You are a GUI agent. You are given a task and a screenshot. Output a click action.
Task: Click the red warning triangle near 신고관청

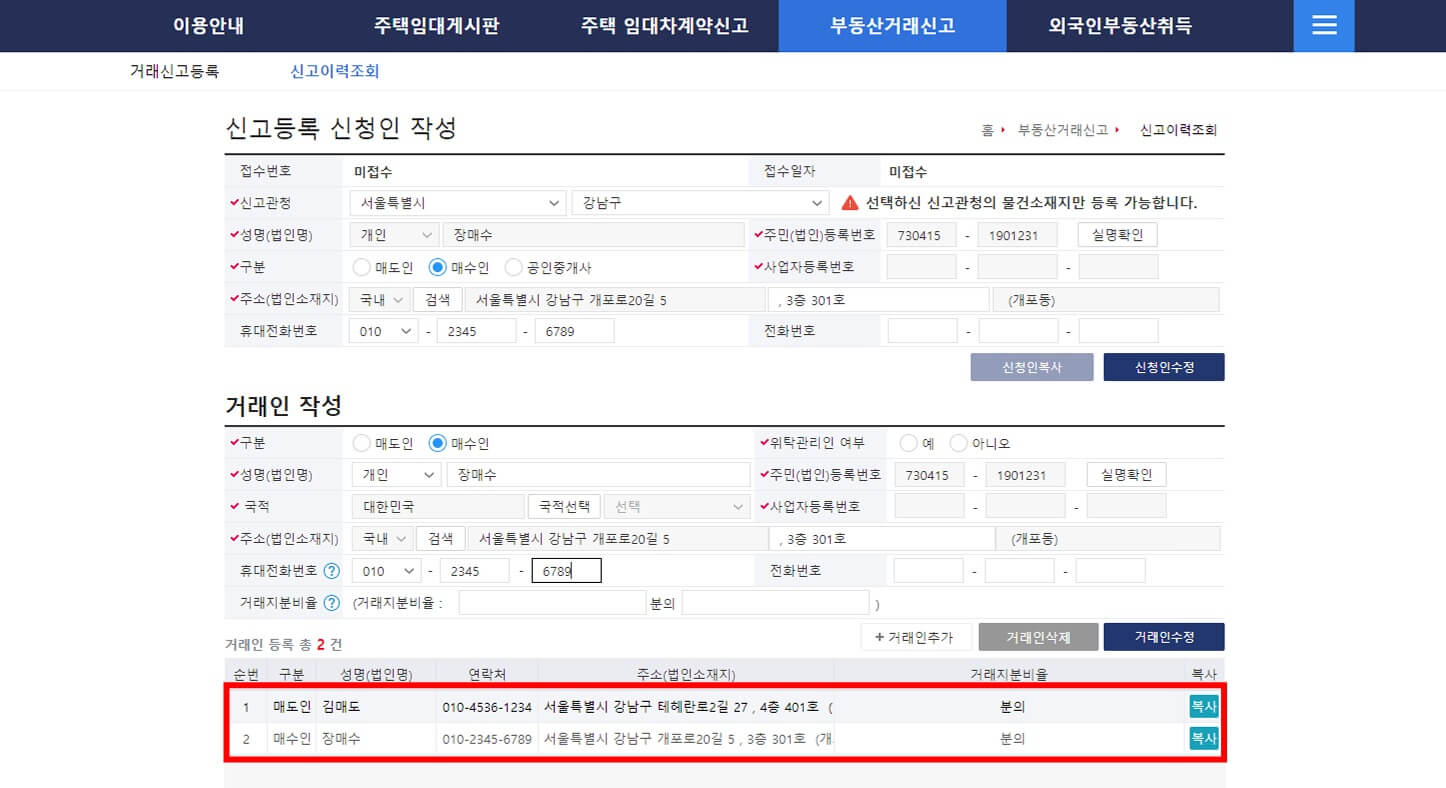[851, 202]
